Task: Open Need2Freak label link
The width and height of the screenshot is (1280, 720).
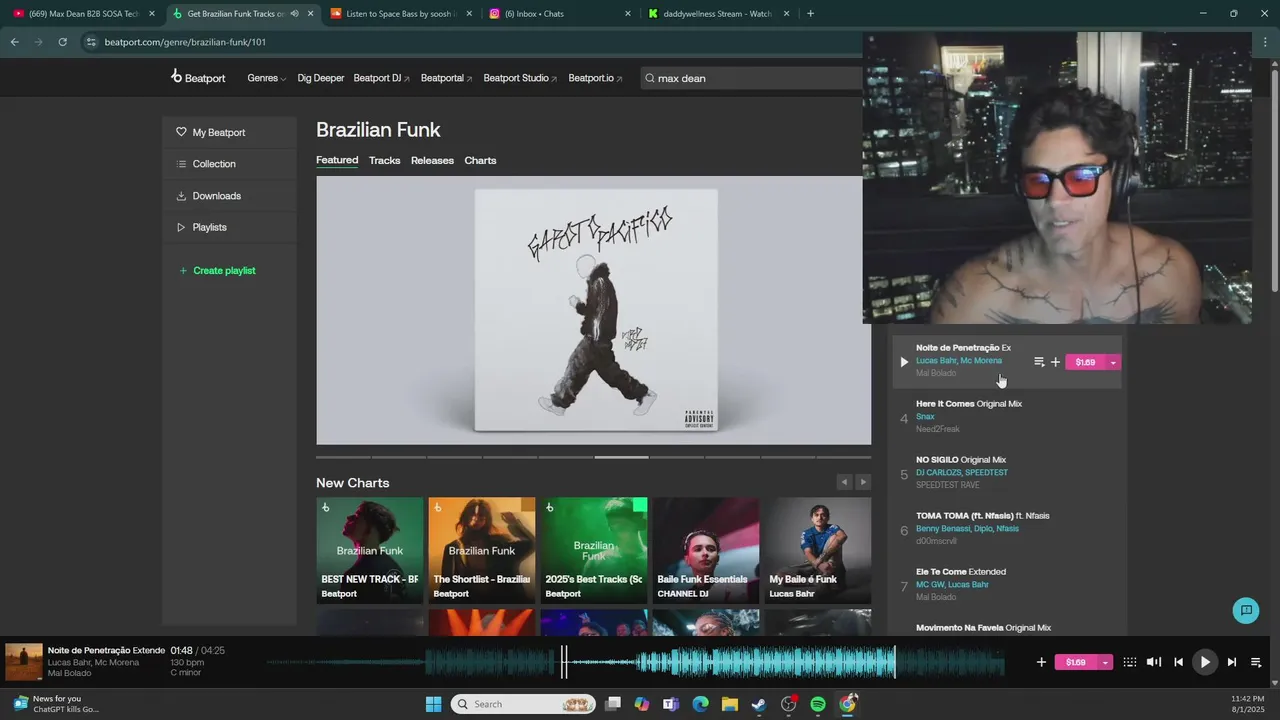Action: click(937, 429)
